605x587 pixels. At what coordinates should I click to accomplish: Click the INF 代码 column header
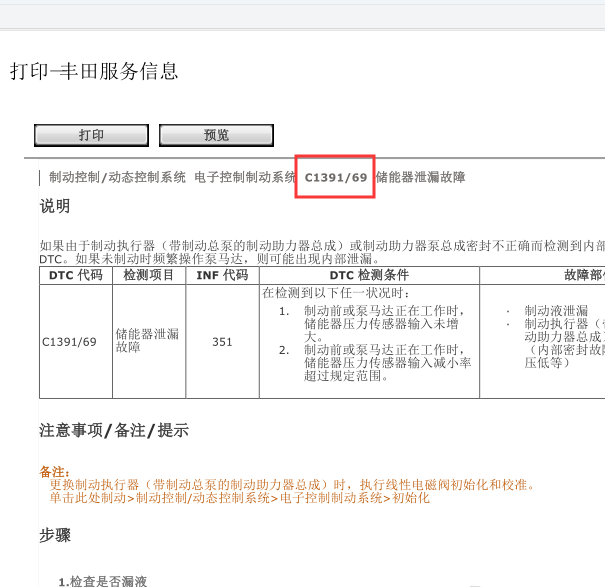click(x=222, y=275)
